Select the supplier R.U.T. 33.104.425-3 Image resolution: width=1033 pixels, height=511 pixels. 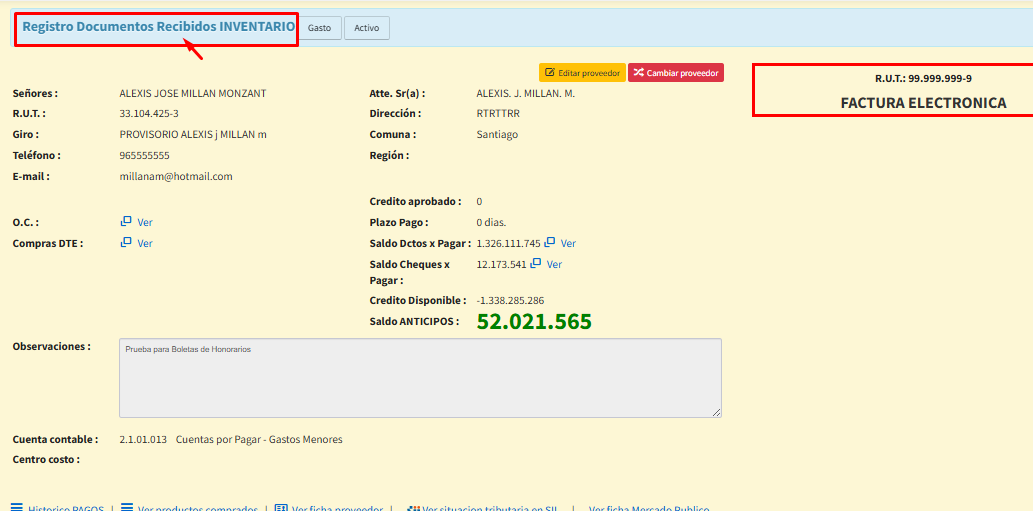coord(149,113)
